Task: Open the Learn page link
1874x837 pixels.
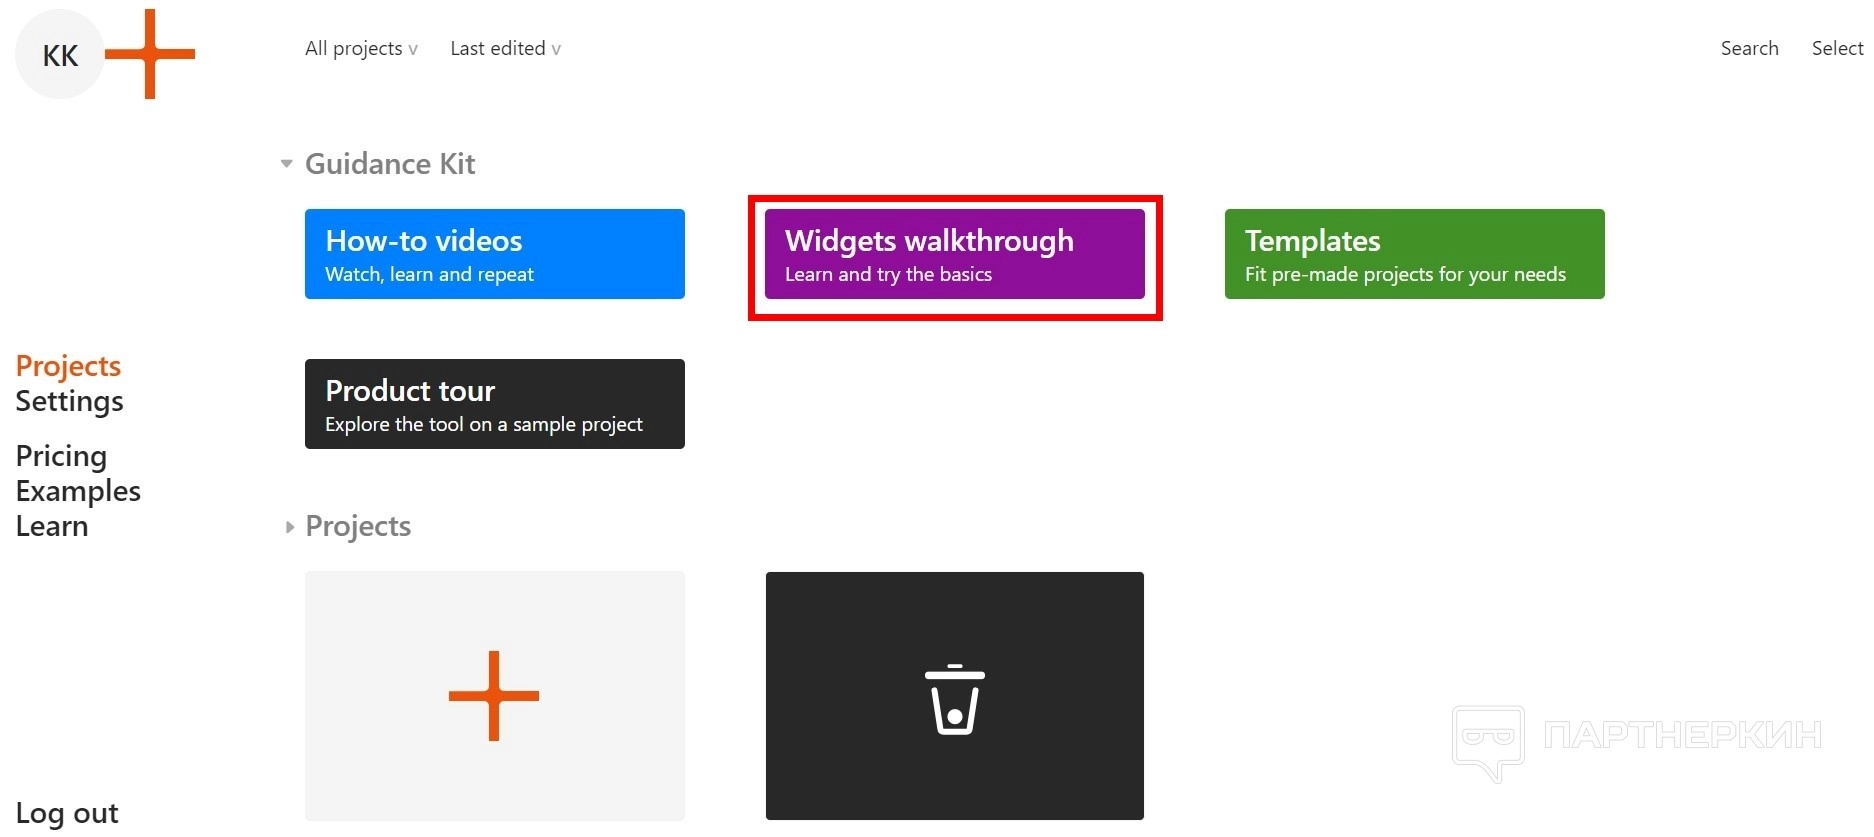Action: coord(52,526)
